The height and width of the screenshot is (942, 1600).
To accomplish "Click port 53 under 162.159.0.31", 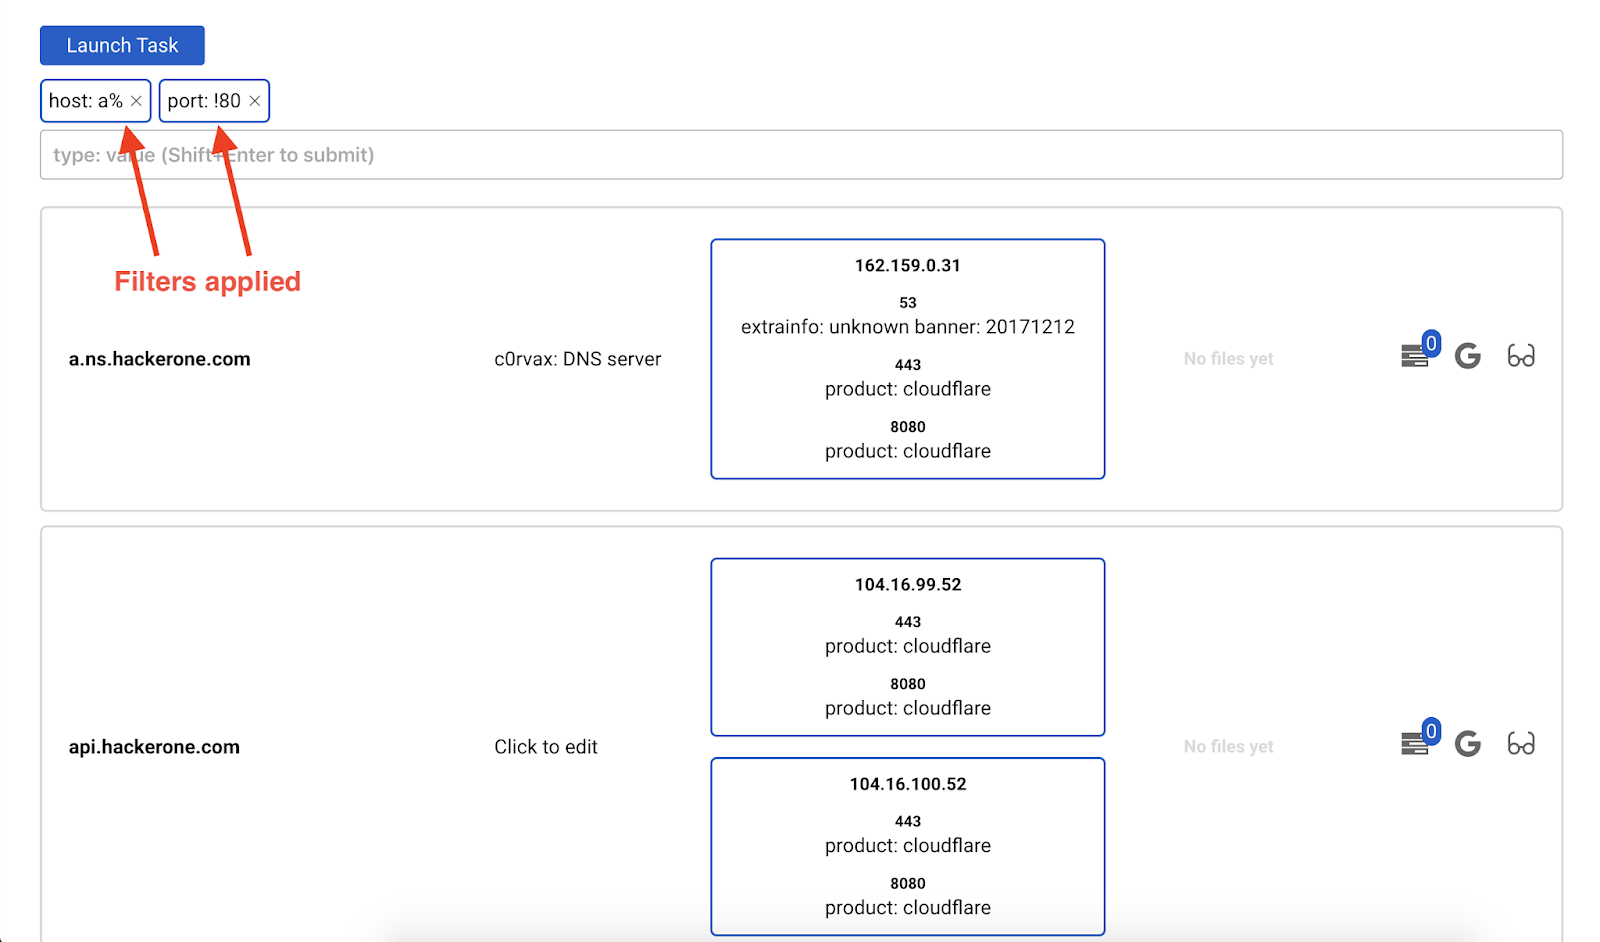I will [x=908, y=303].
